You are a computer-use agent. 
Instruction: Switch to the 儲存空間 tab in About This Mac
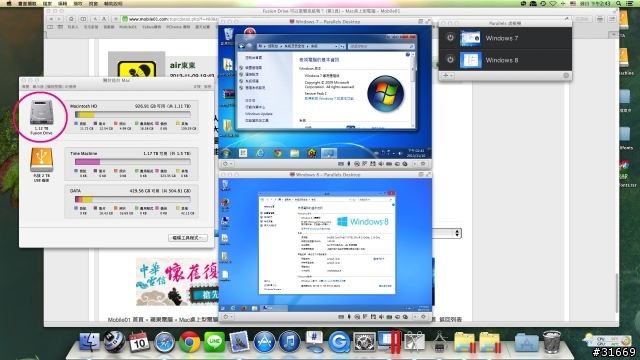(54, 87)
